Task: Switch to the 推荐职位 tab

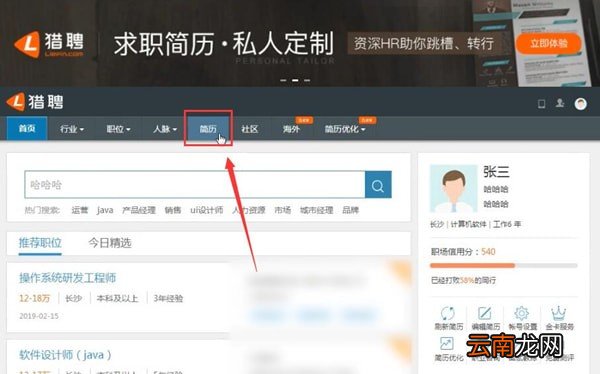Action: [x=40, y=243]
